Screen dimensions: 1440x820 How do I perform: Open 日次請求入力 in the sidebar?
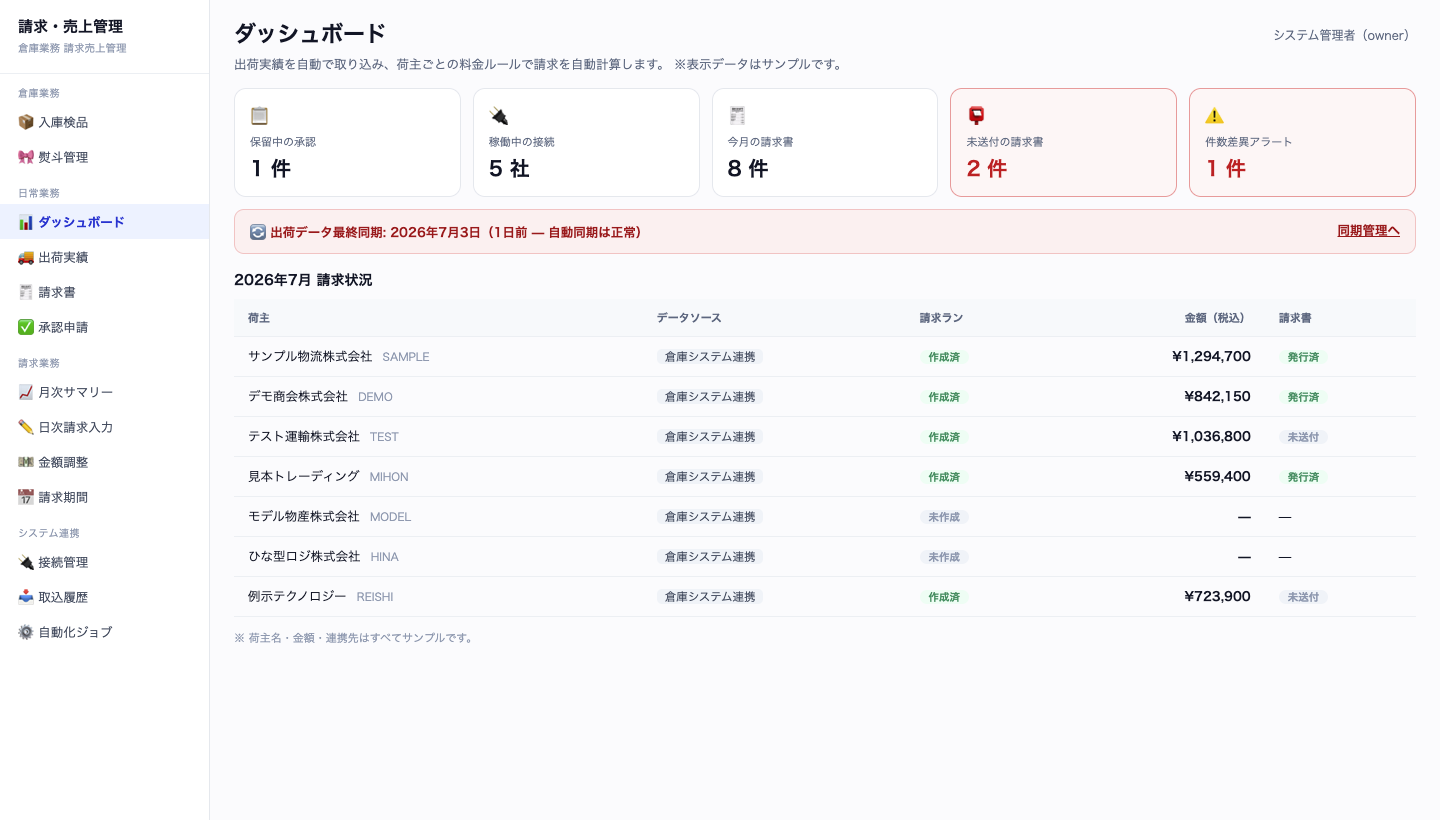click(105, 427)
